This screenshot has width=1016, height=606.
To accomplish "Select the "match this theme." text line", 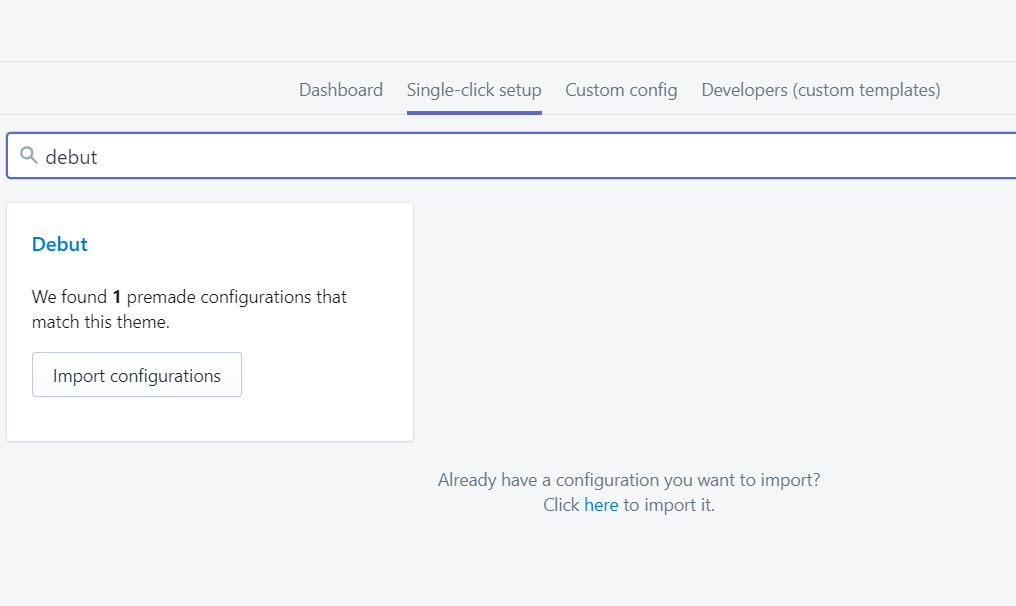I will coord(100,322).
